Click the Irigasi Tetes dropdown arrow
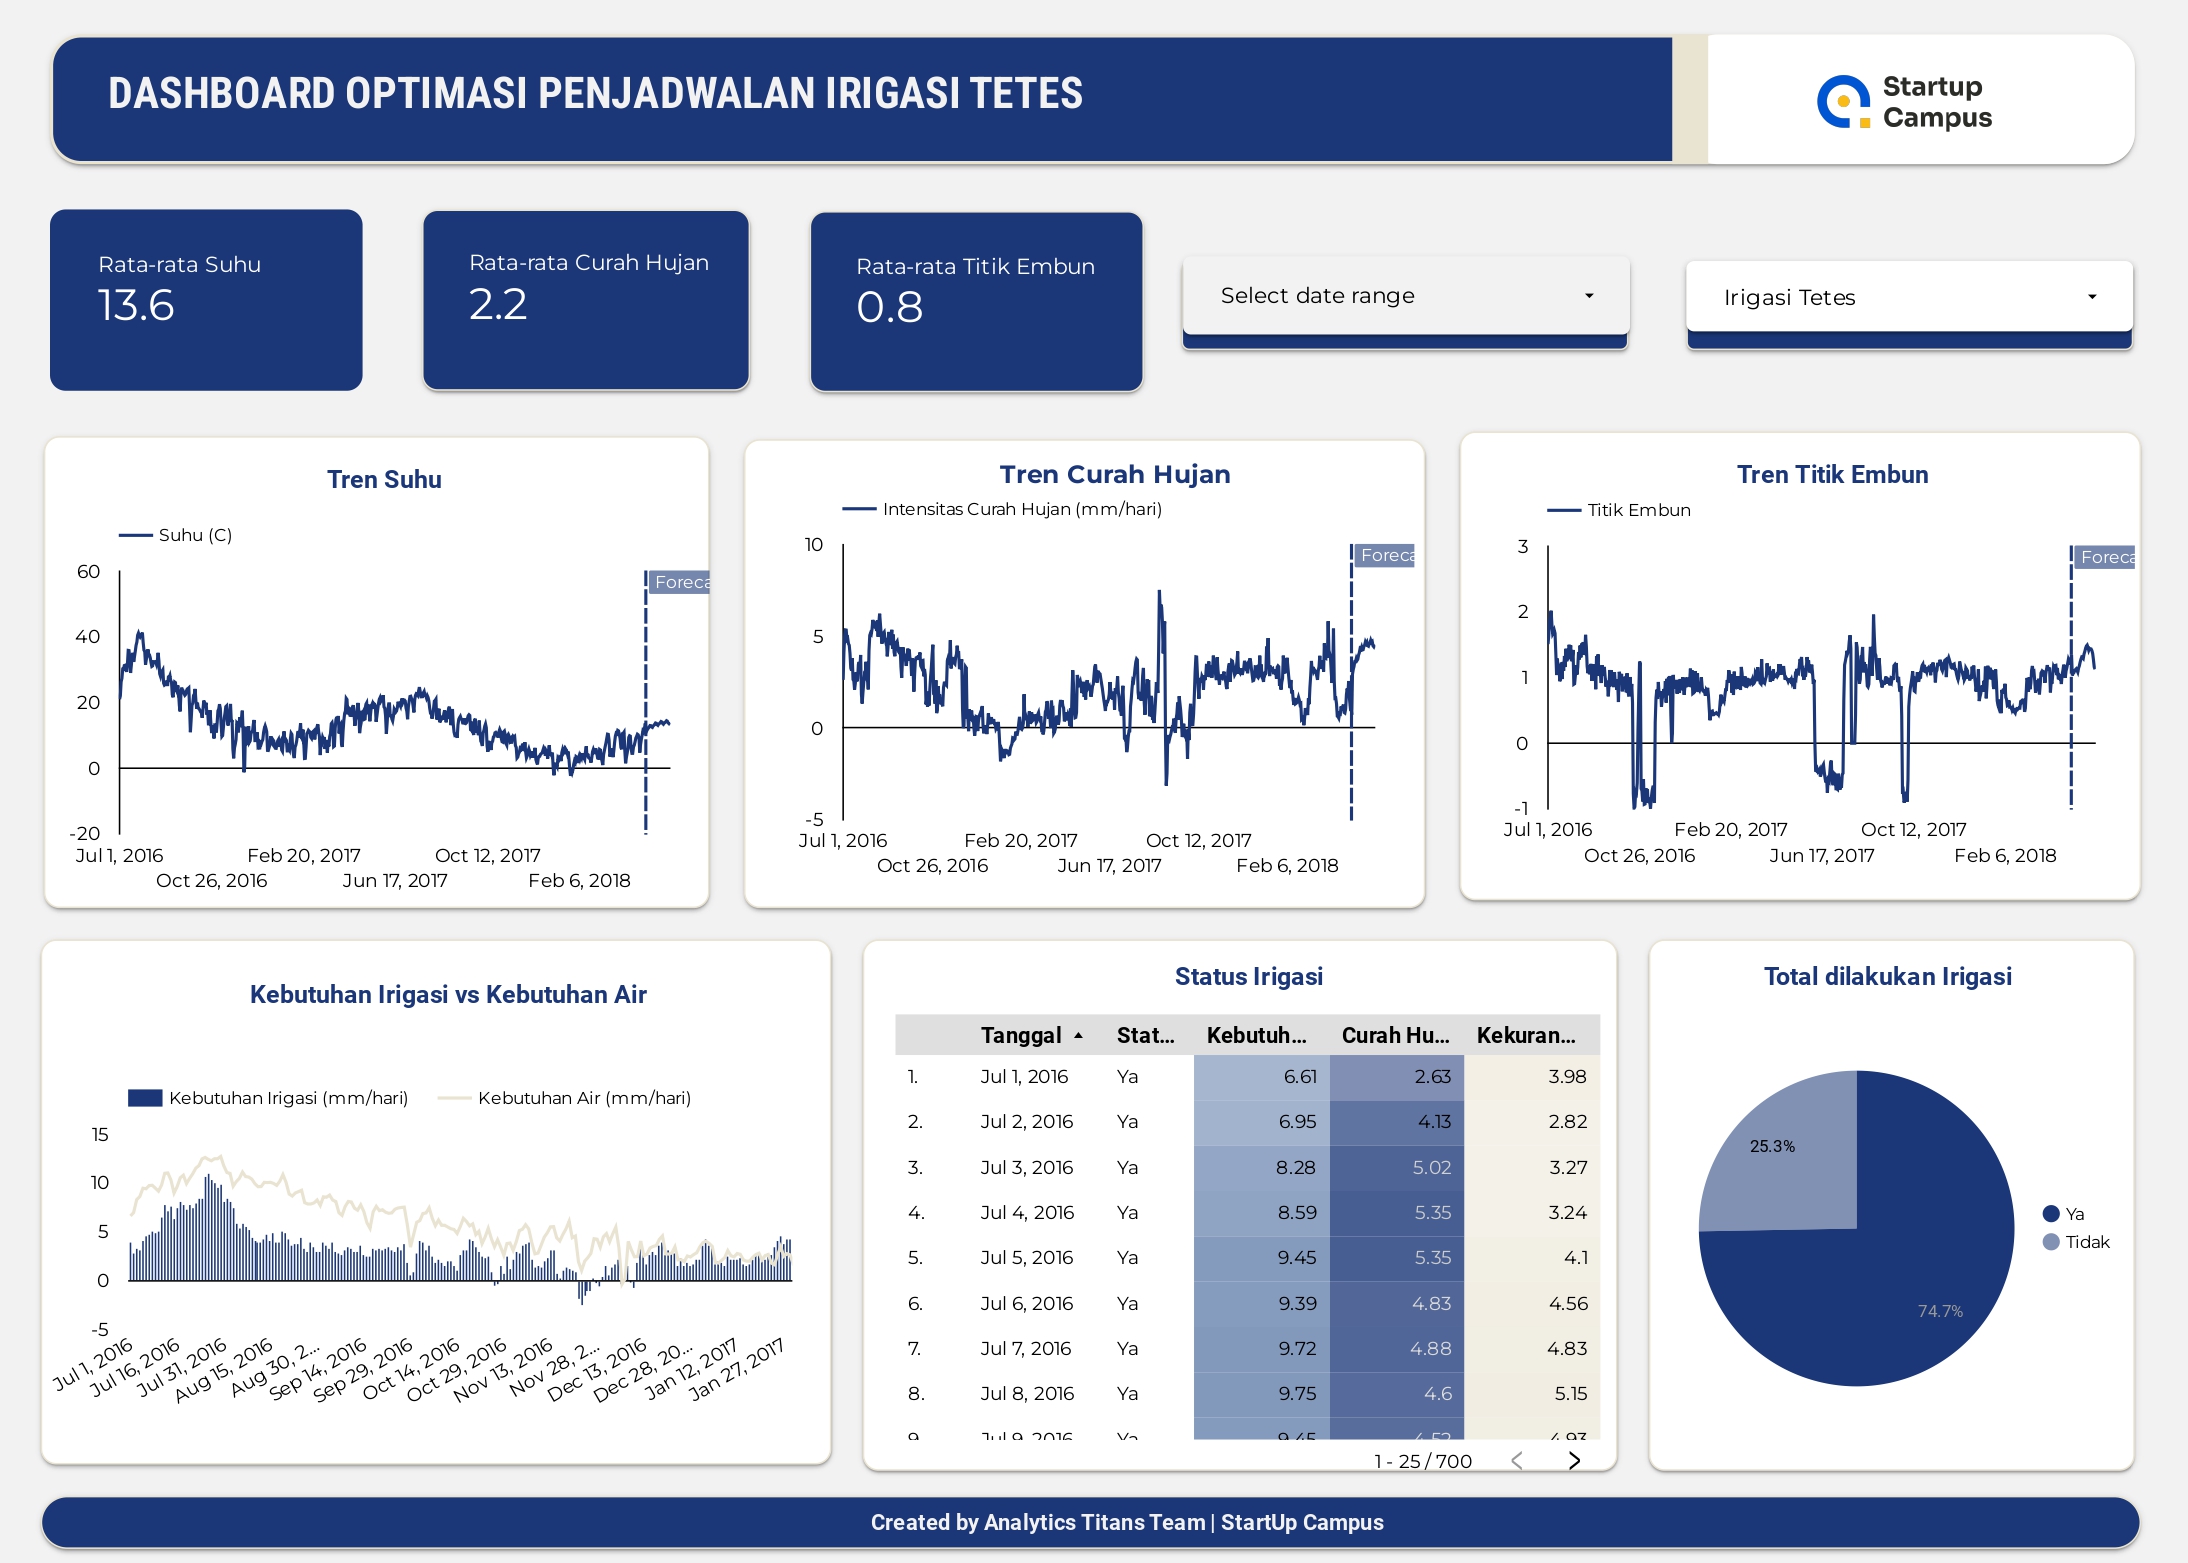The height and width of the screenshot is (1563, 2188). tap(2092, 297)
